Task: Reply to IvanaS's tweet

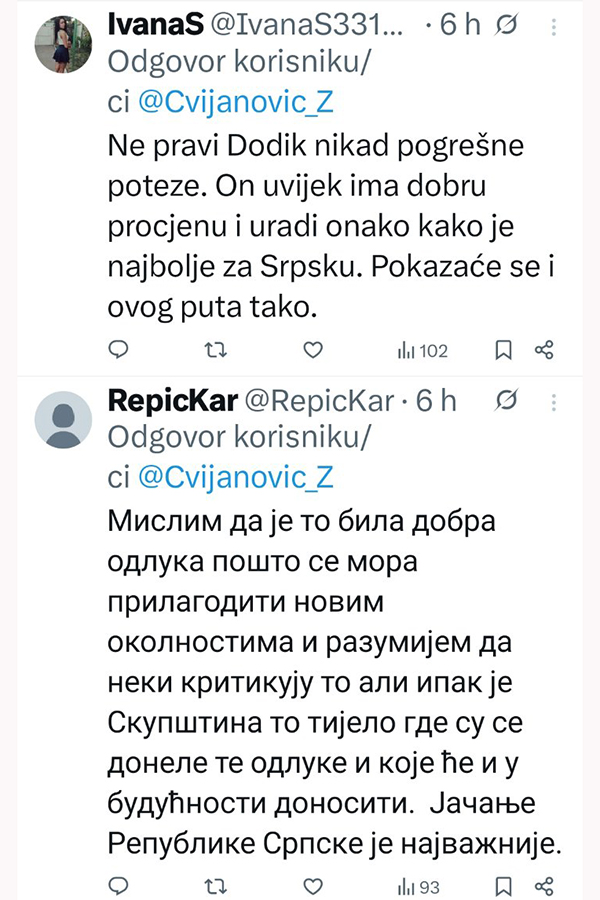Action: [x=119, y=350]
